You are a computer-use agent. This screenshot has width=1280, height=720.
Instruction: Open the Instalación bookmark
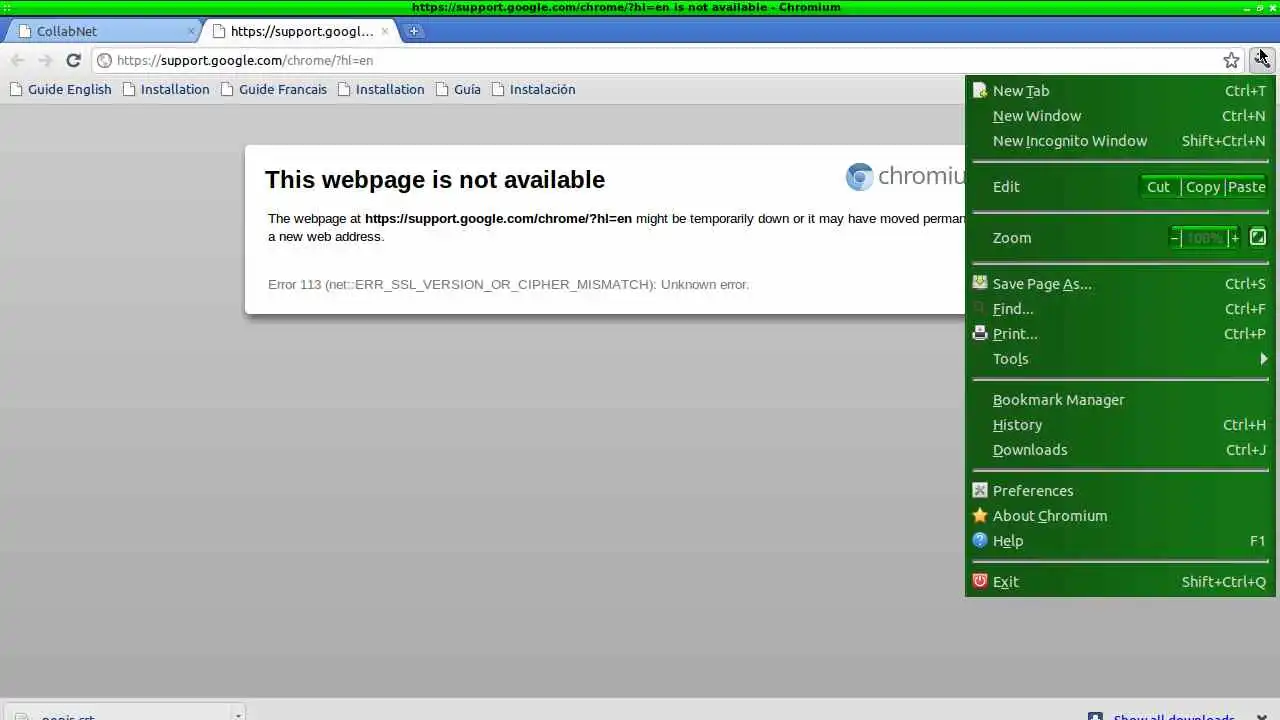tap(533, 89)
